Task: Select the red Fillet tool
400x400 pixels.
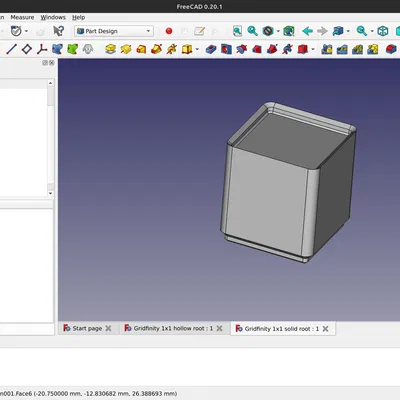Action: (x=391, y=49)
